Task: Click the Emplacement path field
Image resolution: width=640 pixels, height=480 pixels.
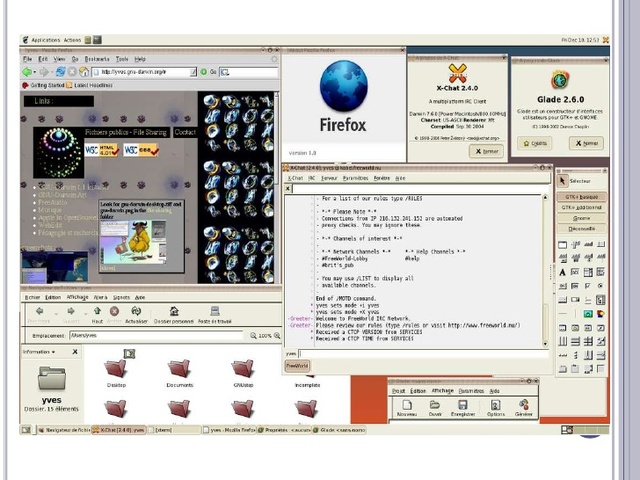Action: tap(156, 336)
